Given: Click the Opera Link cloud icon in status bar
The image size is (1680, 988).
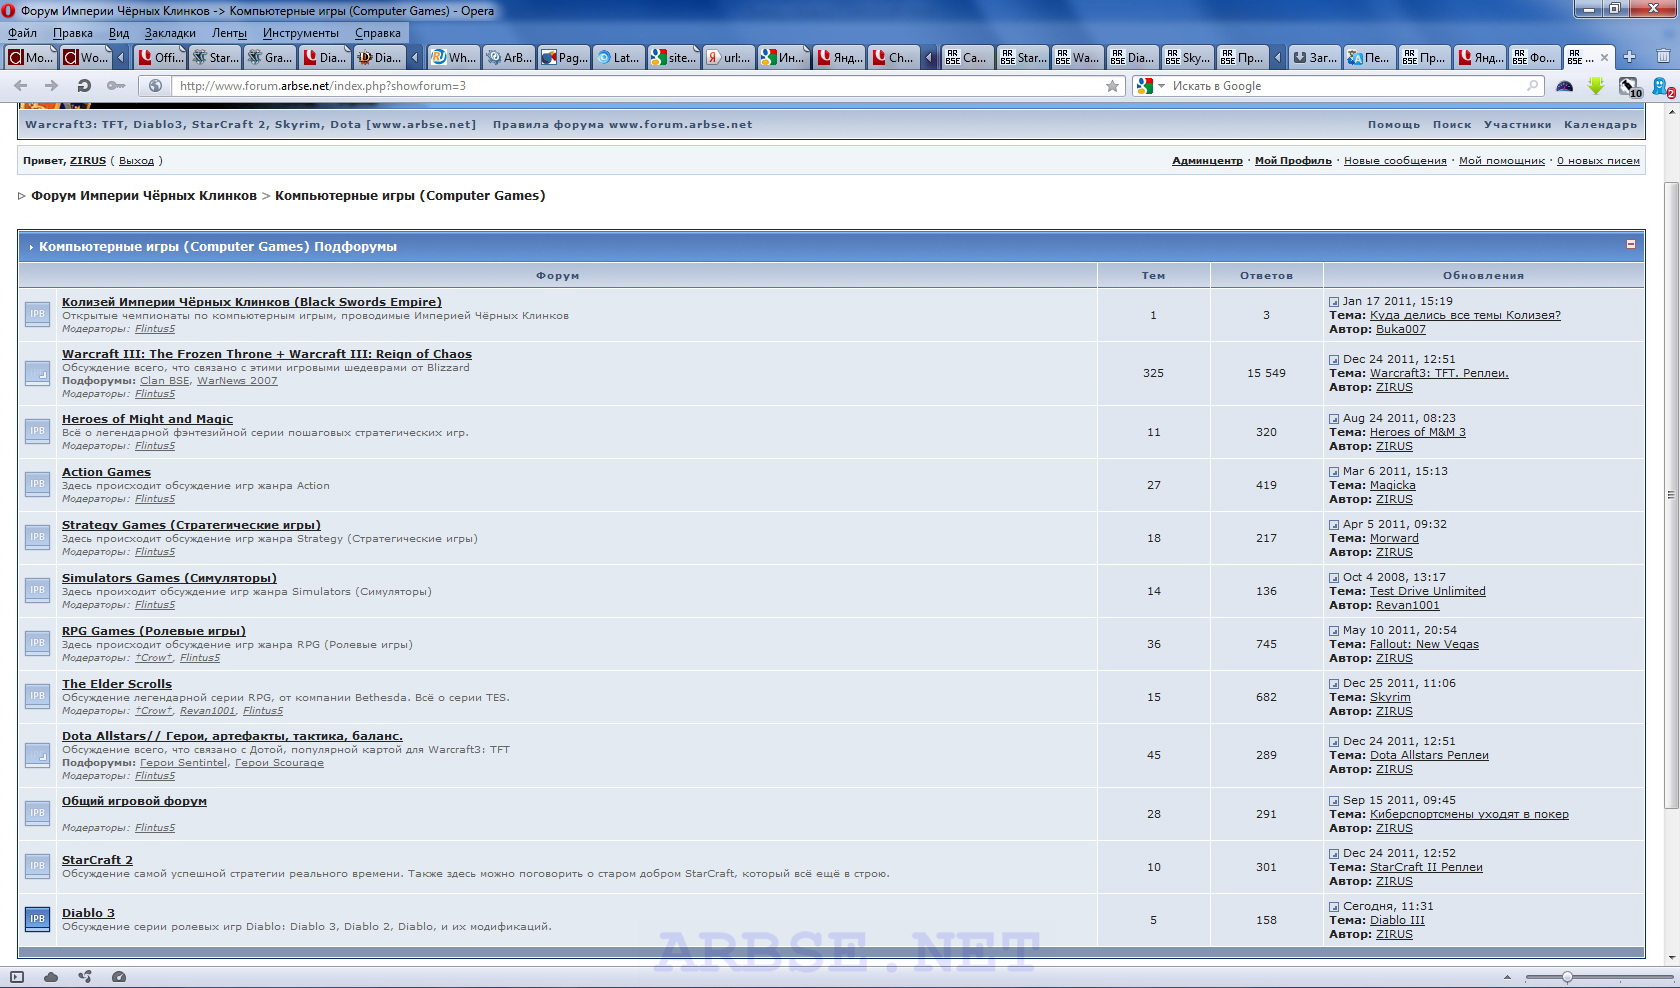Looking at the screenshot, I should coord(51,977).
